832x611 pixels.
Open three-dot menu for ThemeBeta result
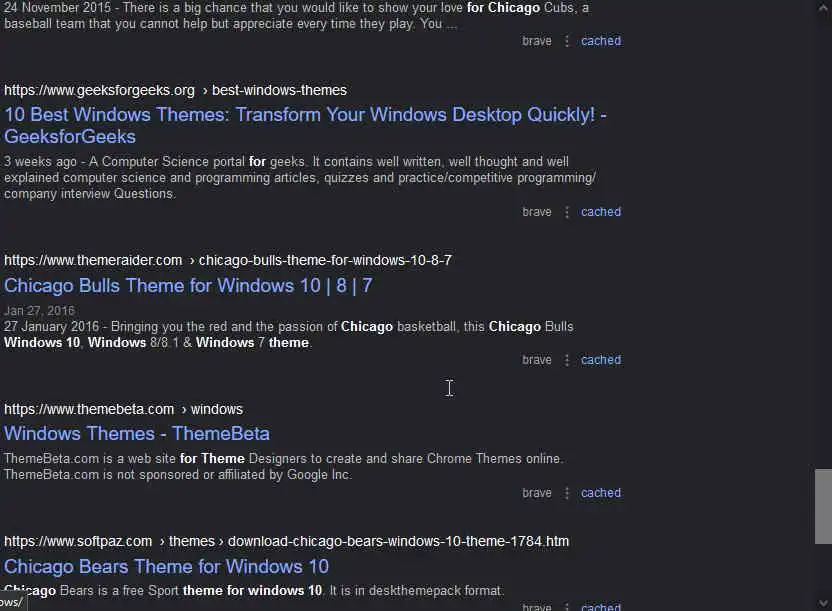click(567, 493)
